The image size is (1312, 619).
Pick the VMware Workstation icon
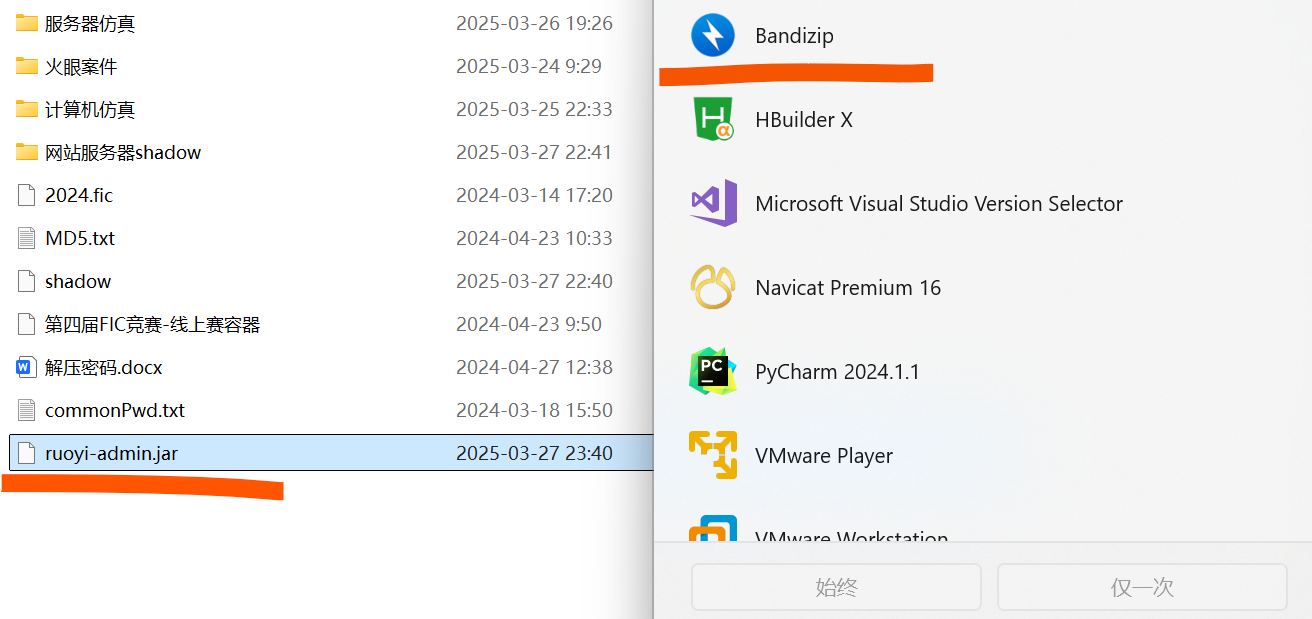pyautogui.click(x=713, y=528)
